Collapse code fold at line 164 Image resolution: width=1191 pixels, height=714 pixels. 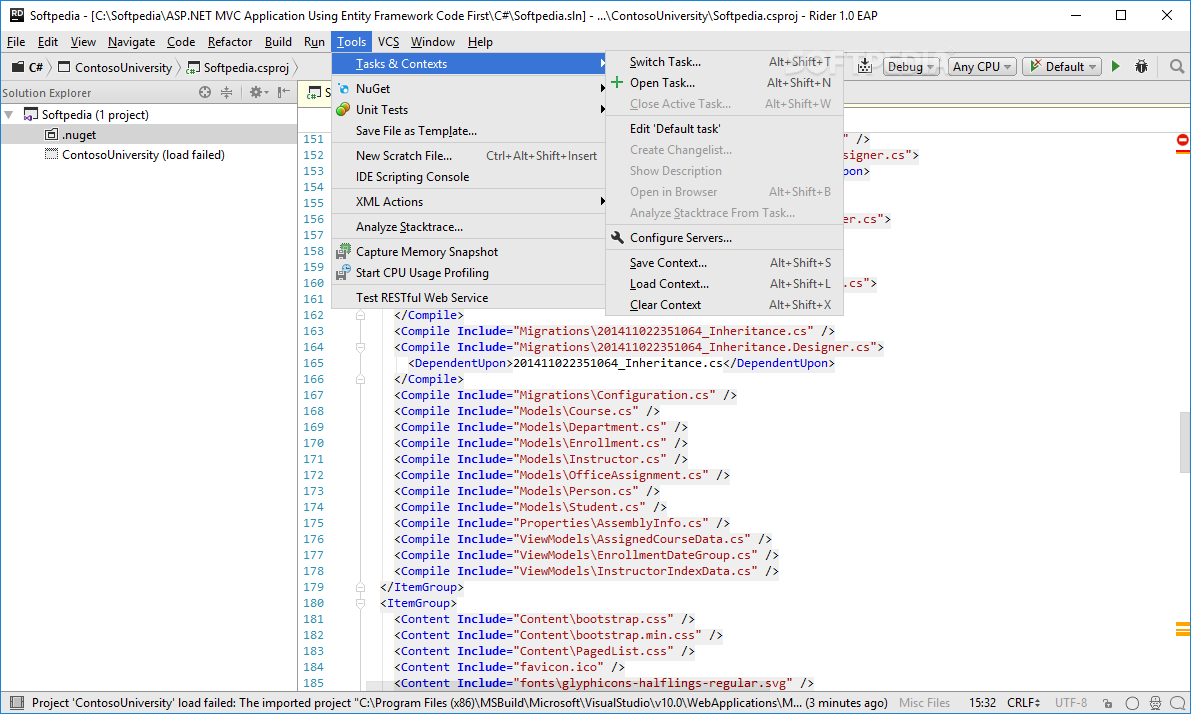pos(361,347)
